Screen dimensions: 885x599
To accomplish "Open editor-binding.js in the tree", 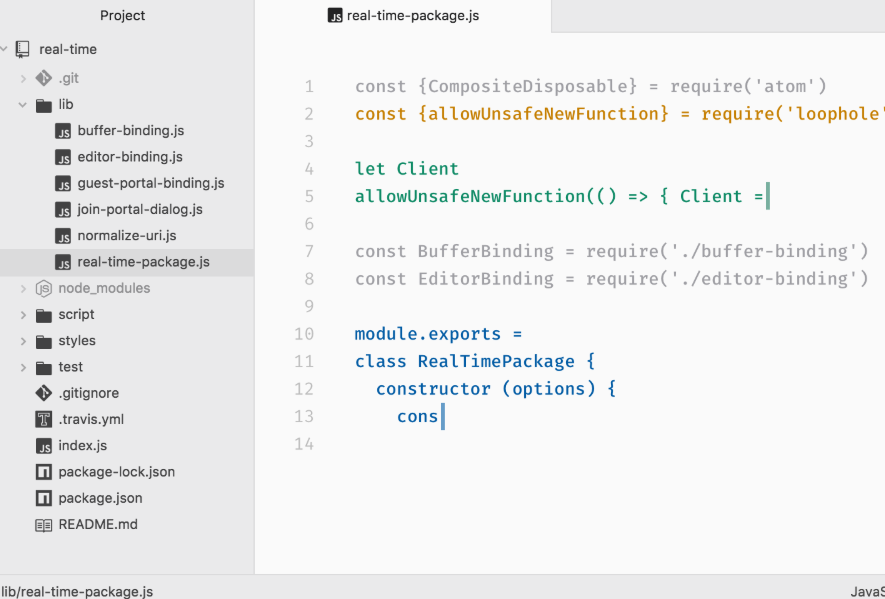I will 130,157.
